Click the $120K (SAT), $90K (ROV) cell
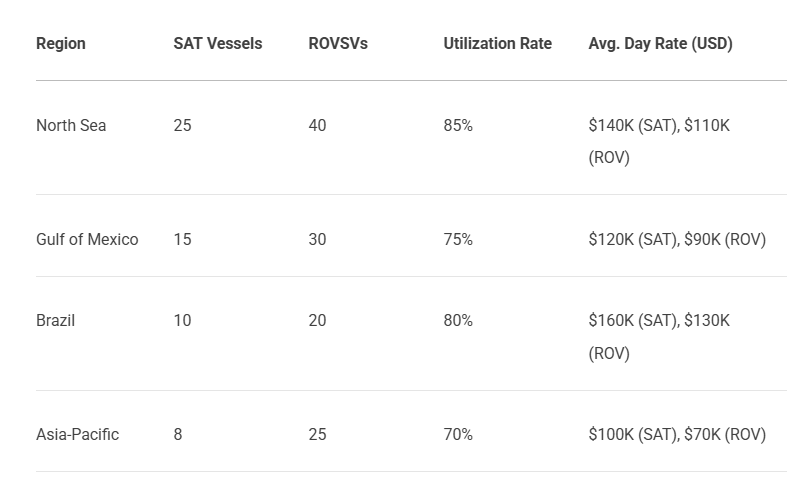The height and width of the screenshot is (492, 808). (677, 239)
